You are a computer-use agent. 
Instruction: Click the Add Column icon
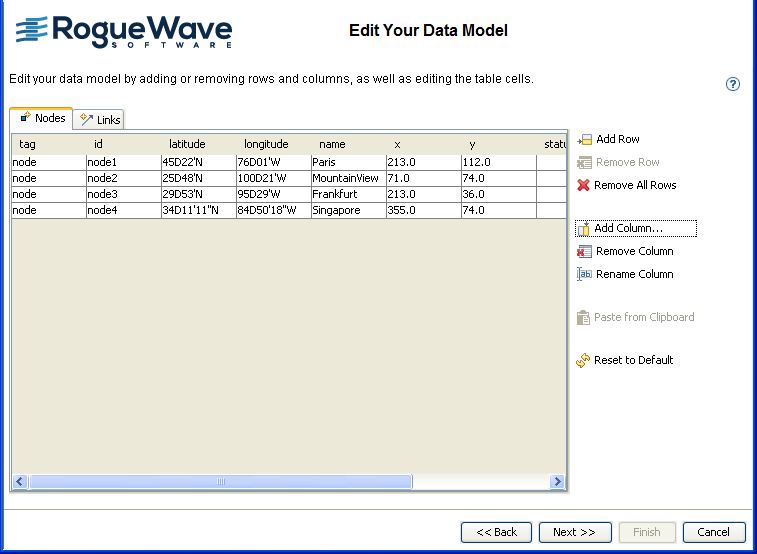pos(584,229)
